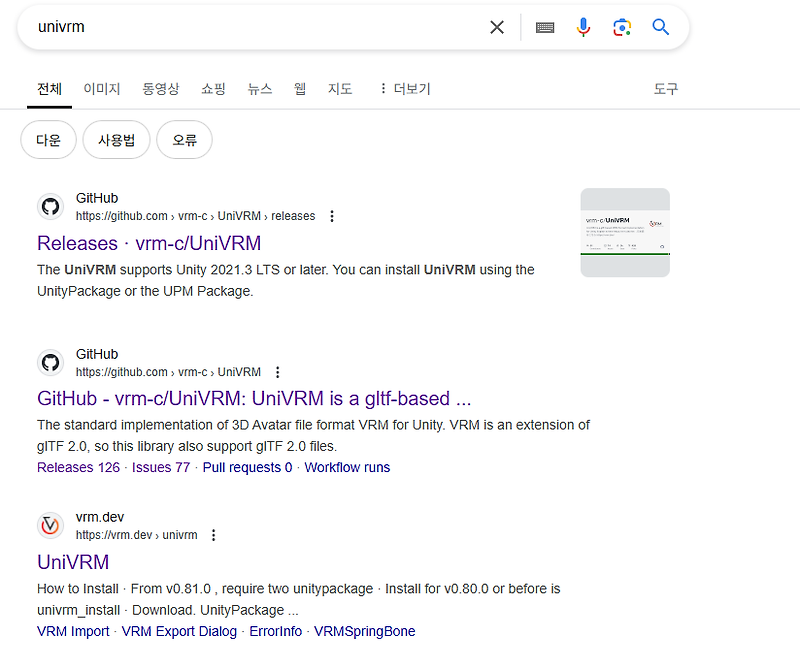Select the 다운 filter chip

pyautogui.click(x=48, y=140)
